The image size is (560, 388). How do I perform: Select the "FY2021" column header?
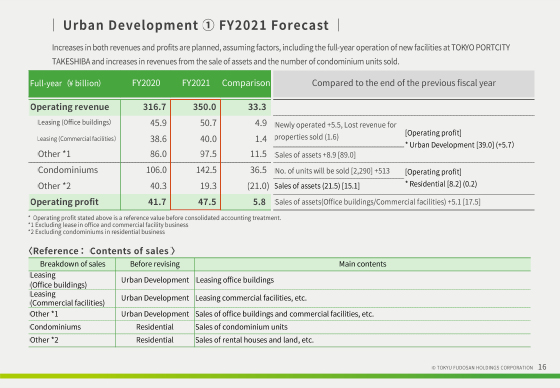click(196, 83)
